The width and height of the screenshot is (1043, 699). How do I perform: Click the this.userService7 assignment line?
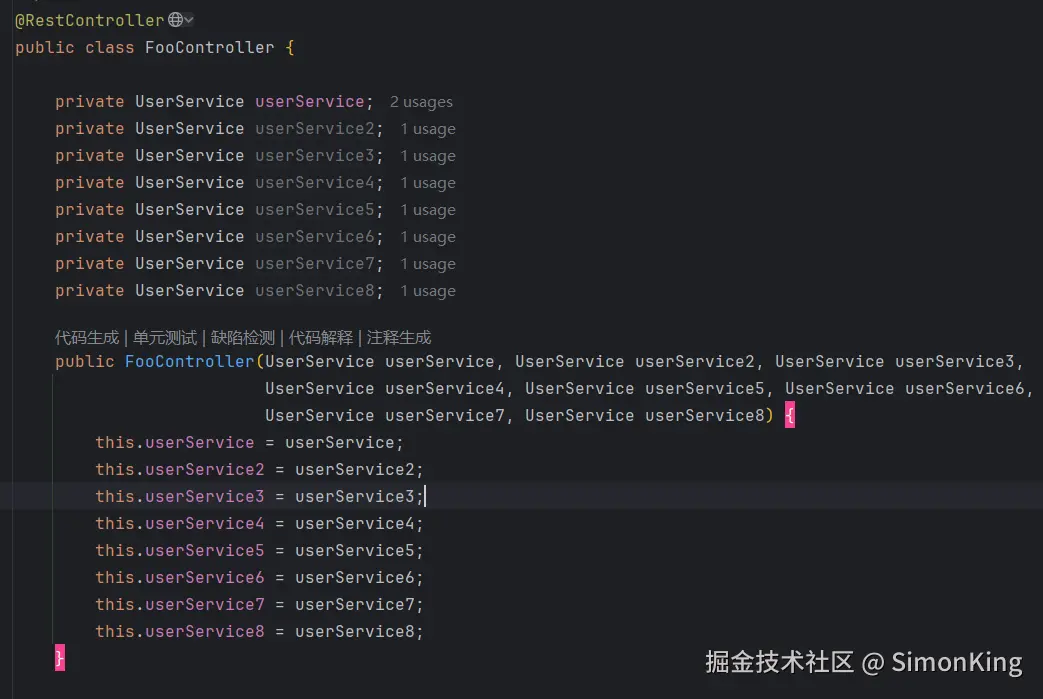(x=260, y=604)
